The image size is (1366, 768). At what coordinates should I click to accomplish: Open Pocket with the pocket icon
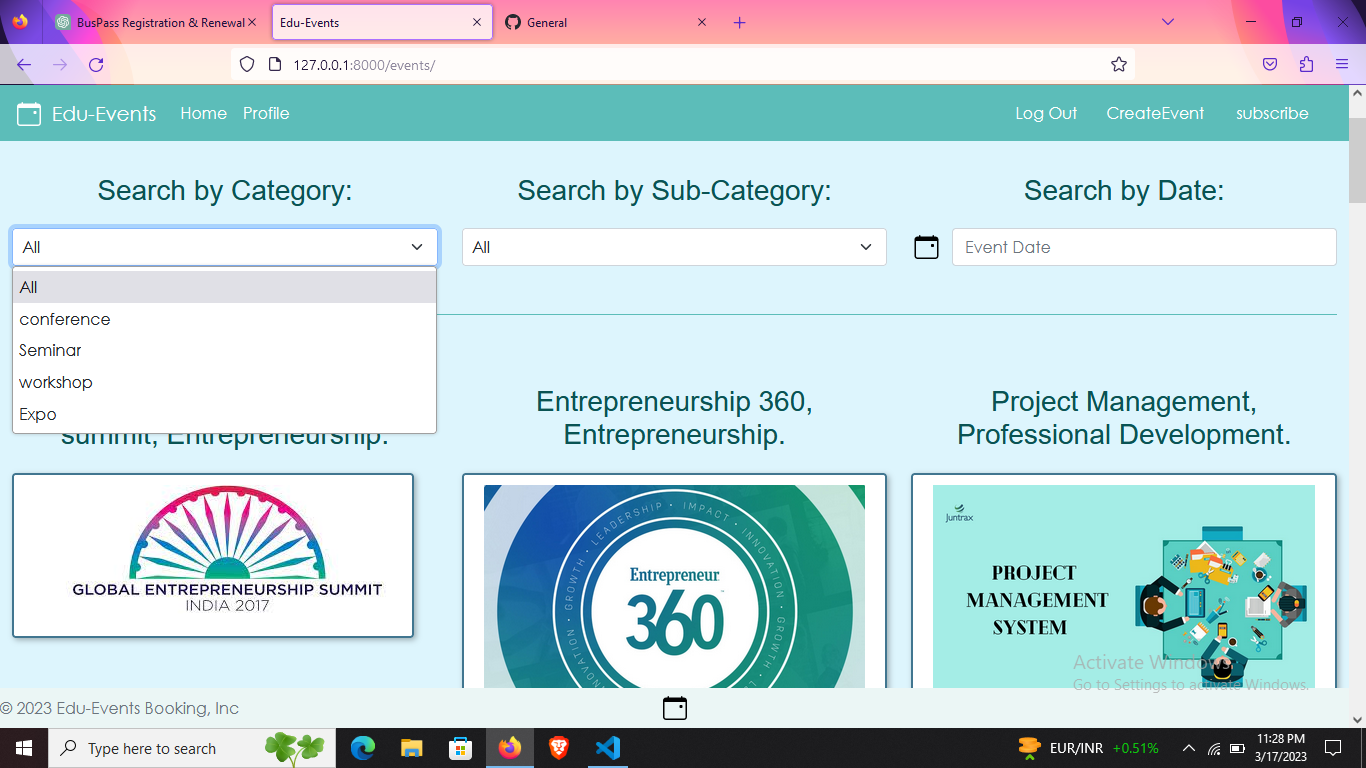pyautogui.click(x=1270, y=64)
